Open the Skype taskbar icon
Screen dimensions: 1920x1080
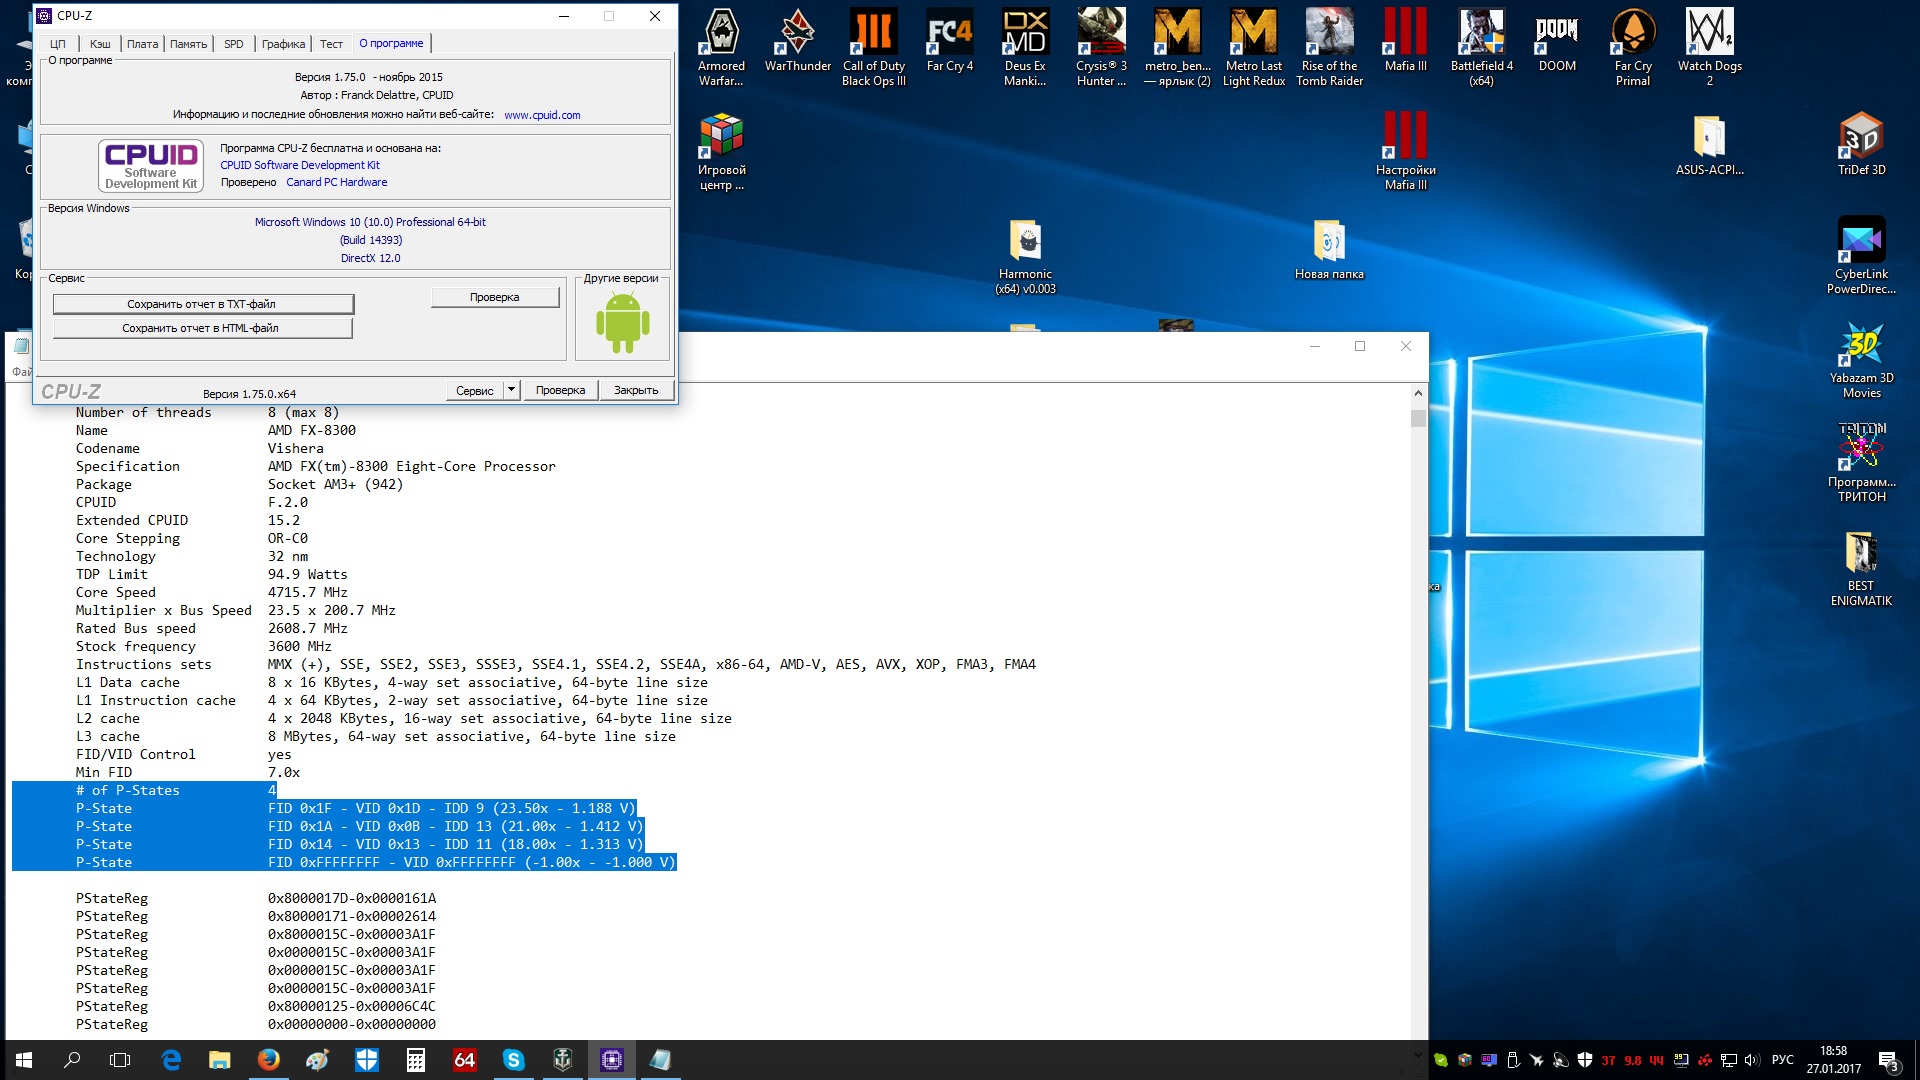click(x=513, y=1060)
